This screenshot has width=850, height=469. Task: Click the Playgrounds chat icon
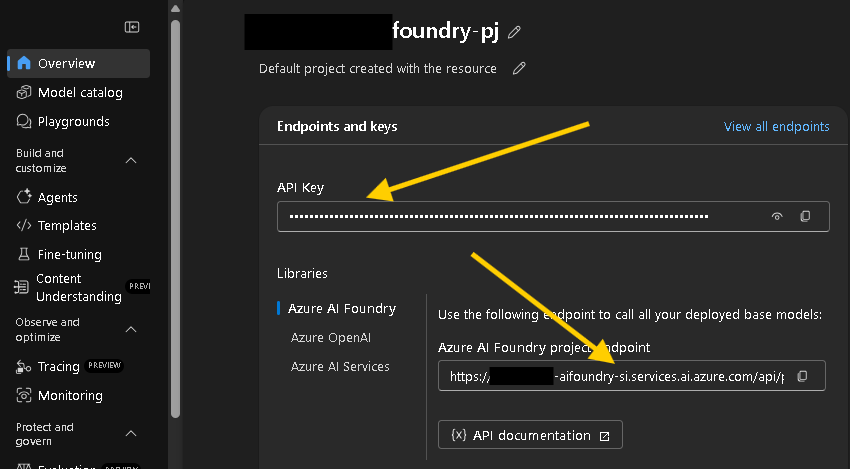[x=24, y=121]
